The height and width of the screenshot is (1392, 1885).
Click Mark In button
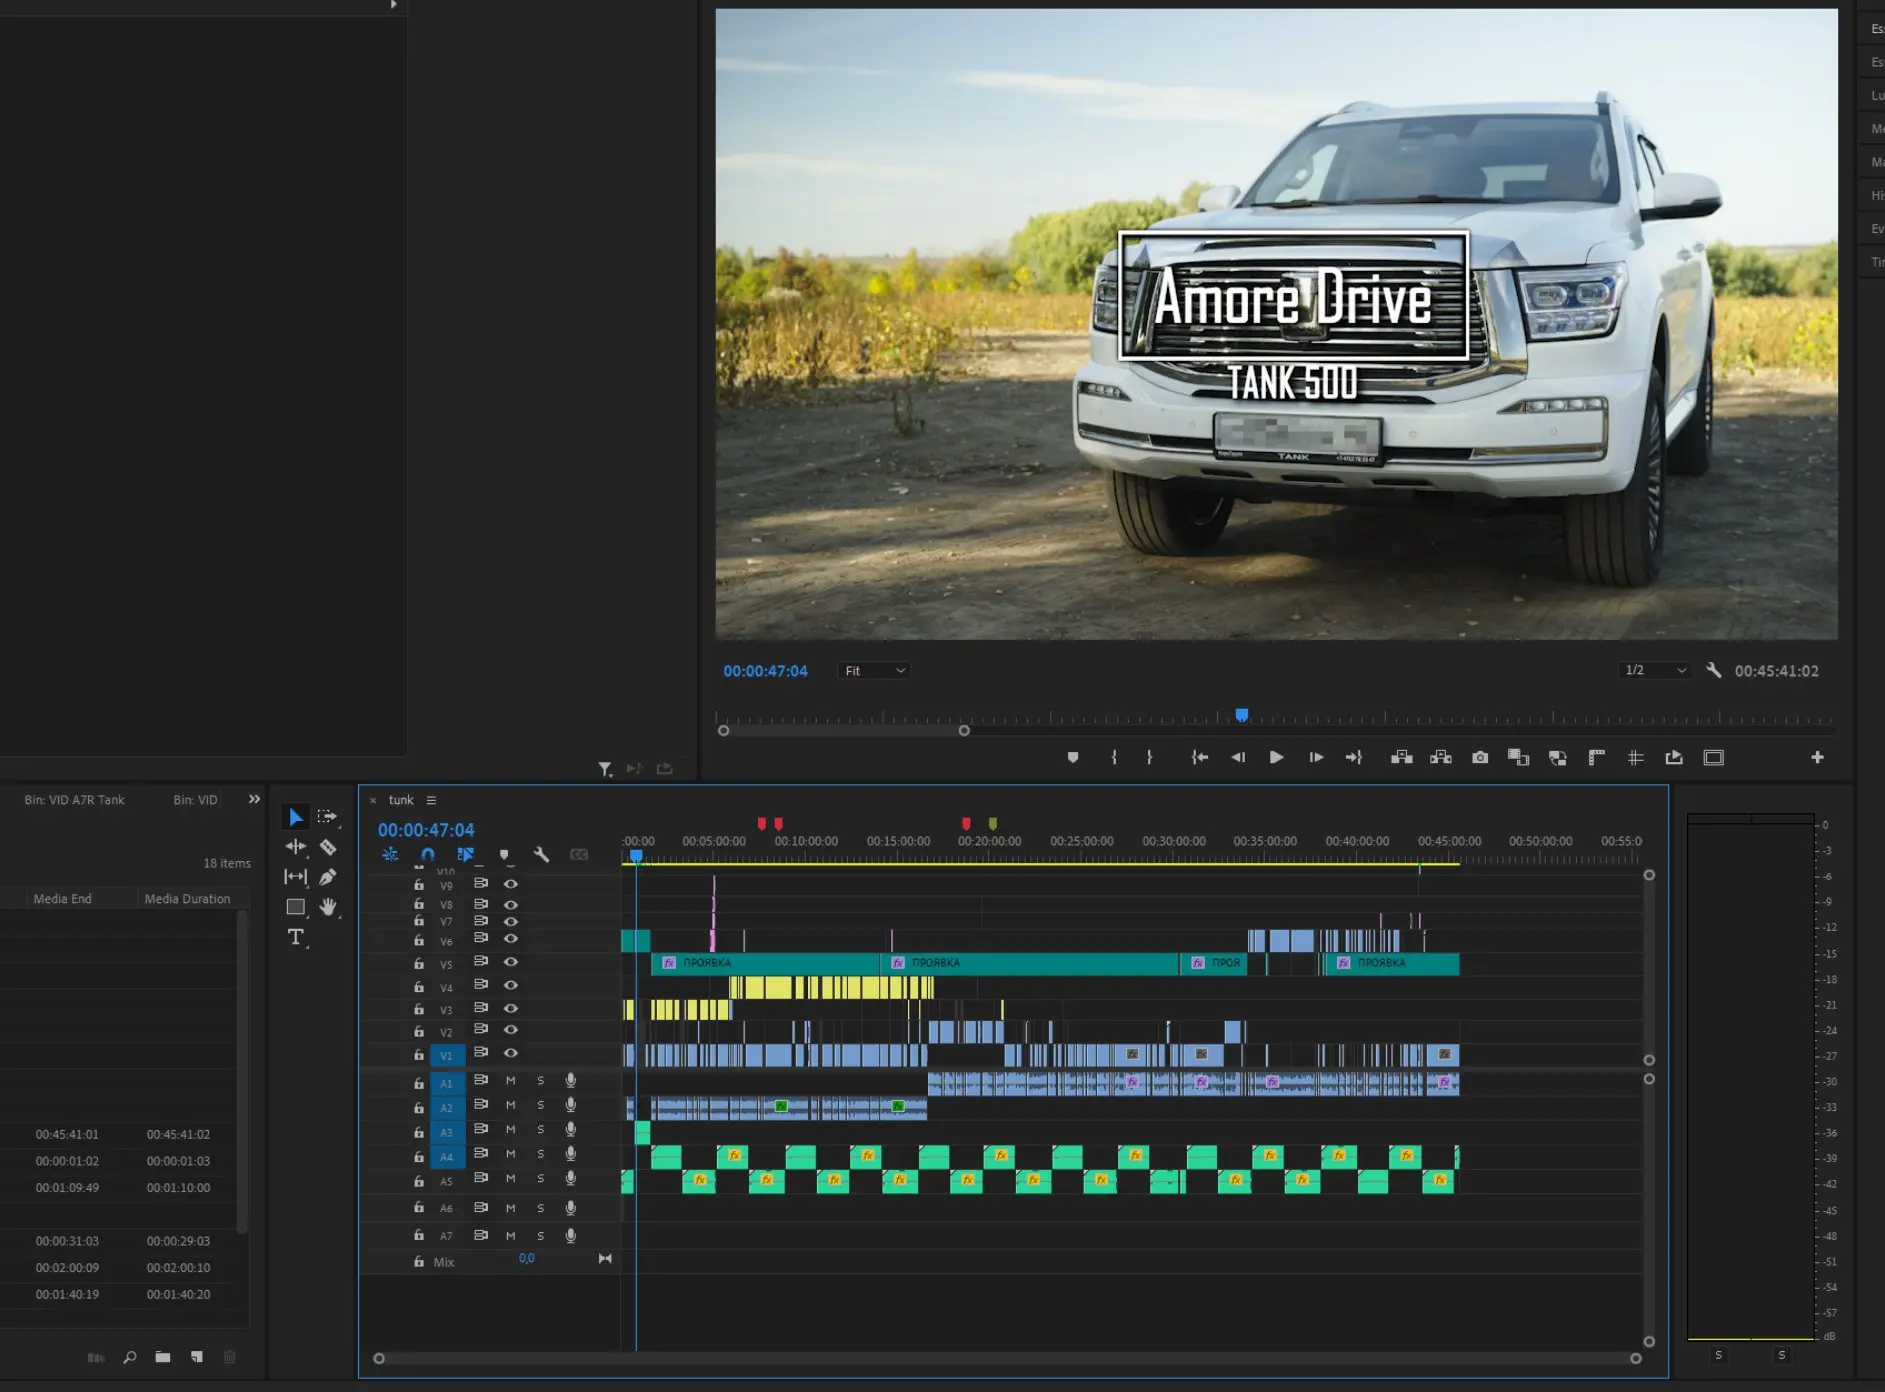pyautogui.click(x=1114, y=757)
